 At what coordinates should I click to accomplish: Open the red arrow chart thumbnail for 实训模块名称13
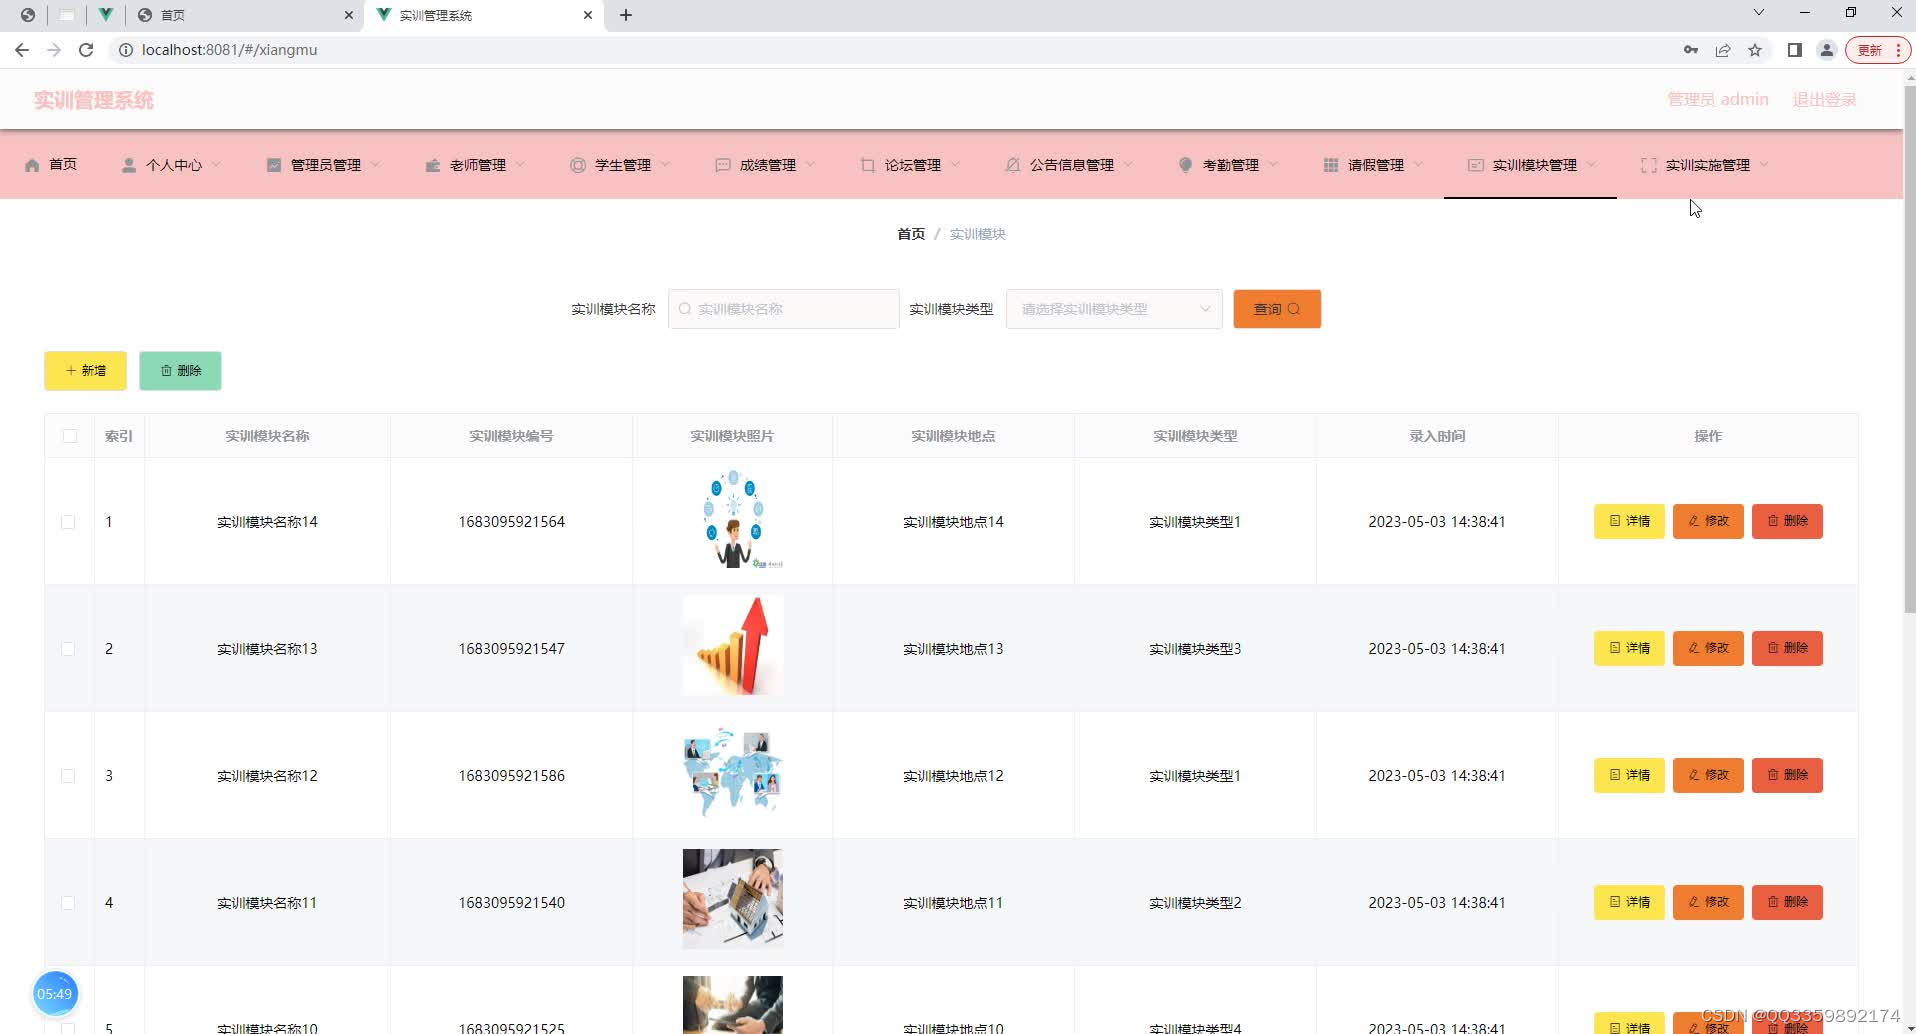733,646
